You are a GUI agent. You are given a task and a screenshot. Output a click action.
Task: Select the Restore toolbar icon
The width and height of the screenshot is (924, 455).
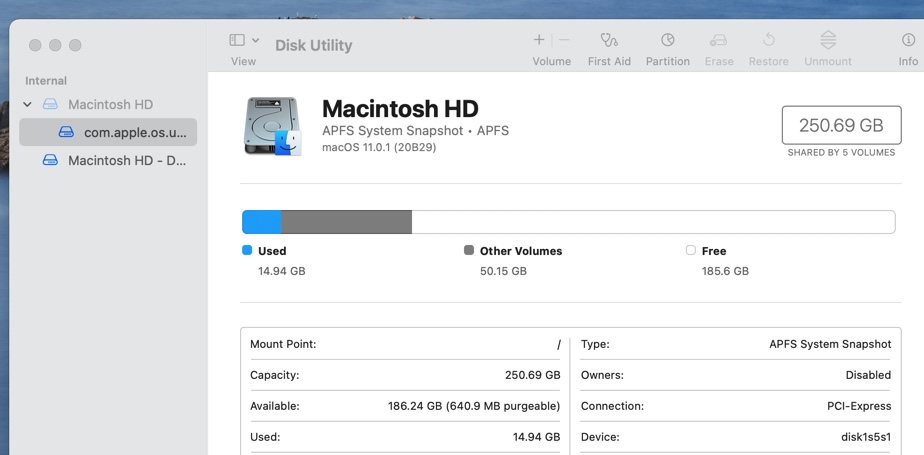tap(768, 39)
